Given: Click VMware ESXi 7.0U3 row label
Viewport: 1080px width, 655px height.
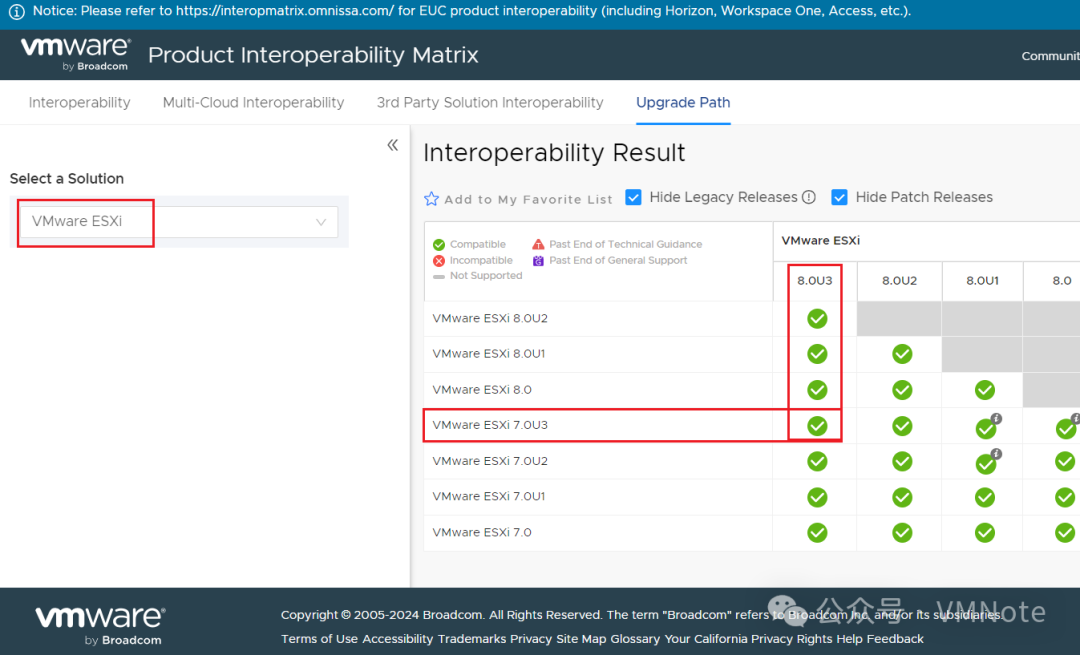Looking at the screenshot, I should tap(490, 425).
